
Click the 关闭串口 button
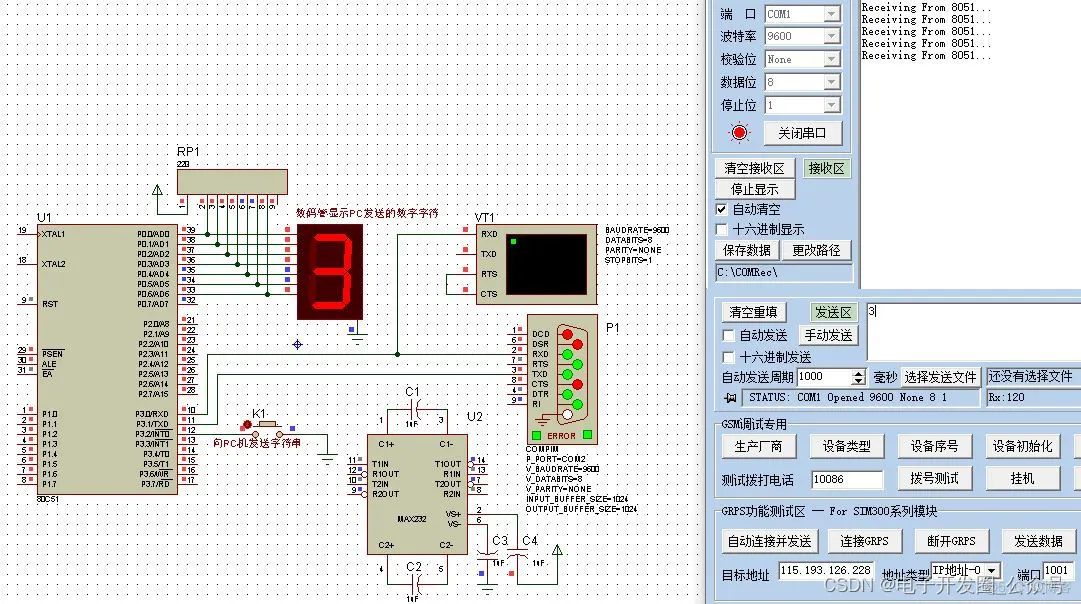[x=802, y=133]
